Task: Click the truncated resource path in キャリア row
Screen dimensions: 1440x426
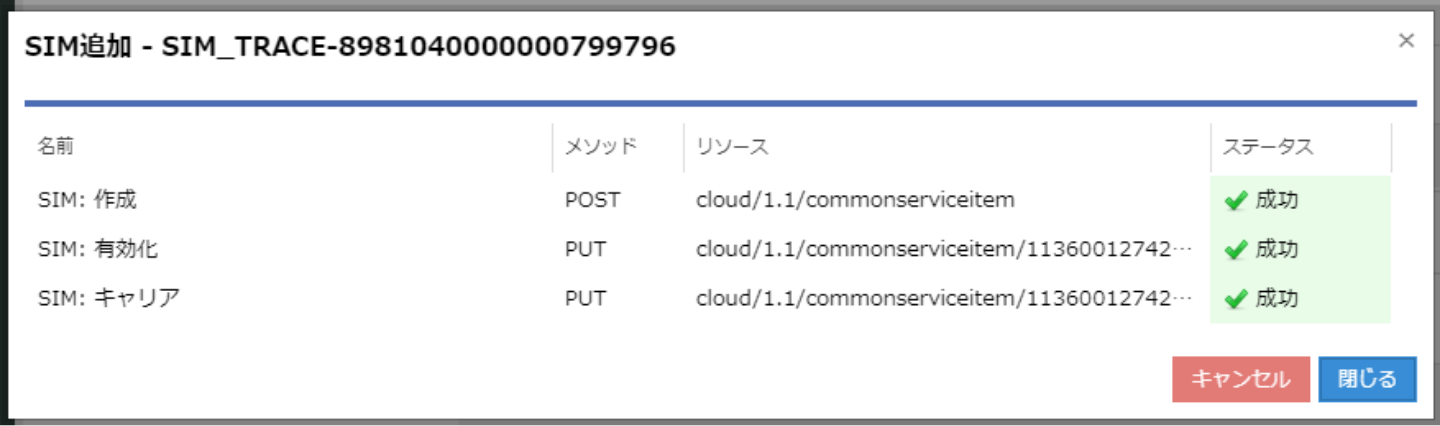Action: (x=944, y=298)
